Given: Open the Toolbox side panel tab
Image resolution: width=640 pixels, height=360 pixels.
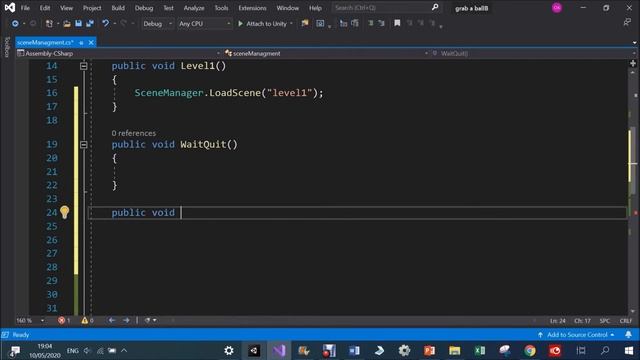Looking at the screenshot, I should click(7, 47).
